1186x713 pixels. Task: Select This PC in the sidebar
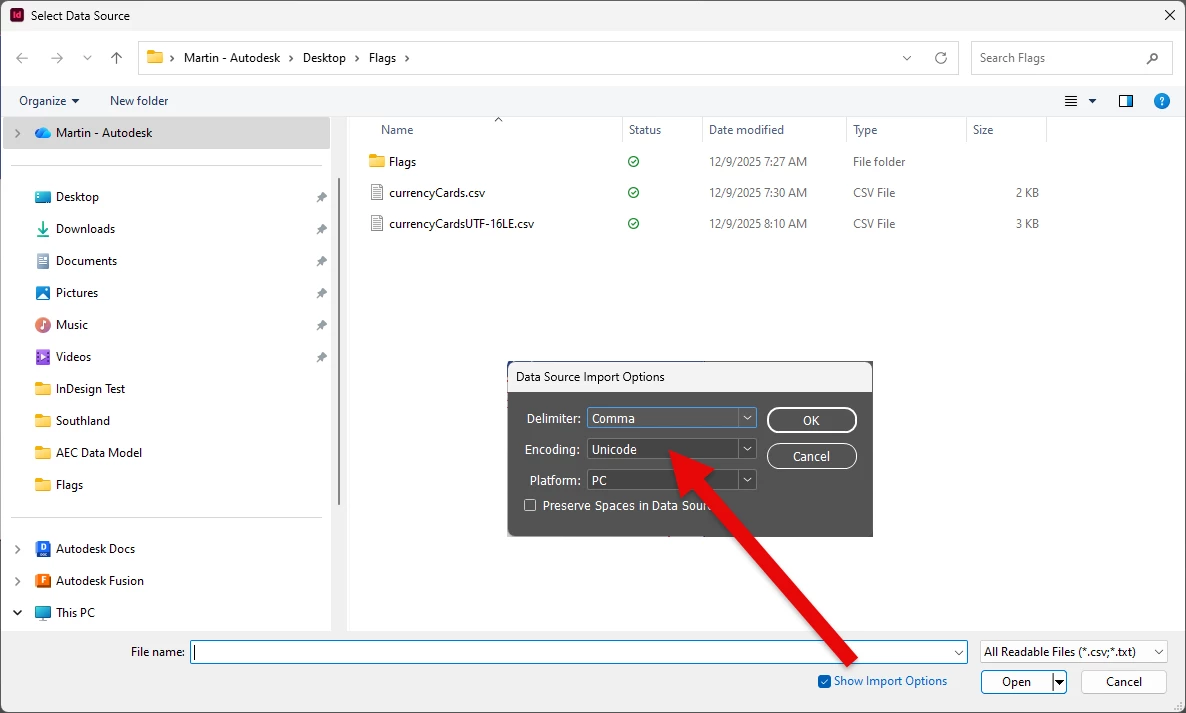pos(75,613)
